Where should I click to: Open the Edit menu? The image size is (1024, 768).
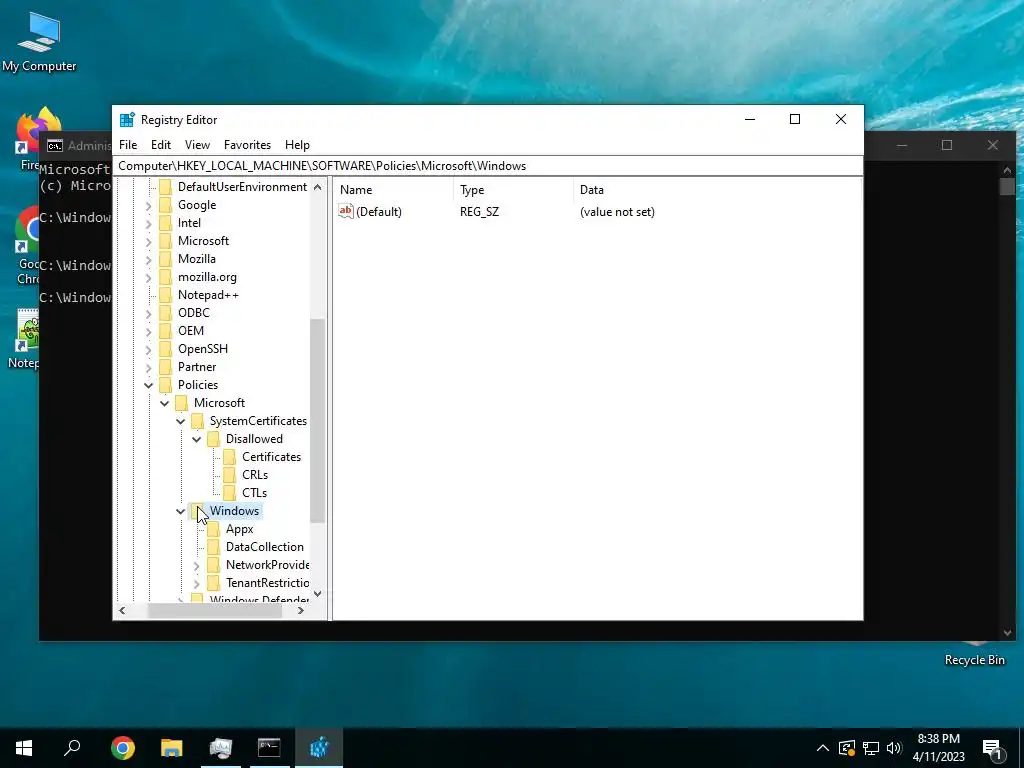[x=161, y=145]
